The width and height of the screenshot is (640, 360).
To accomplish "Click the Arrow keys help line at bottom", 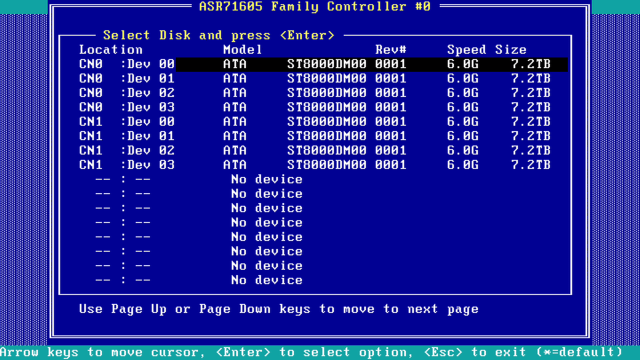I will pos(311,352).
